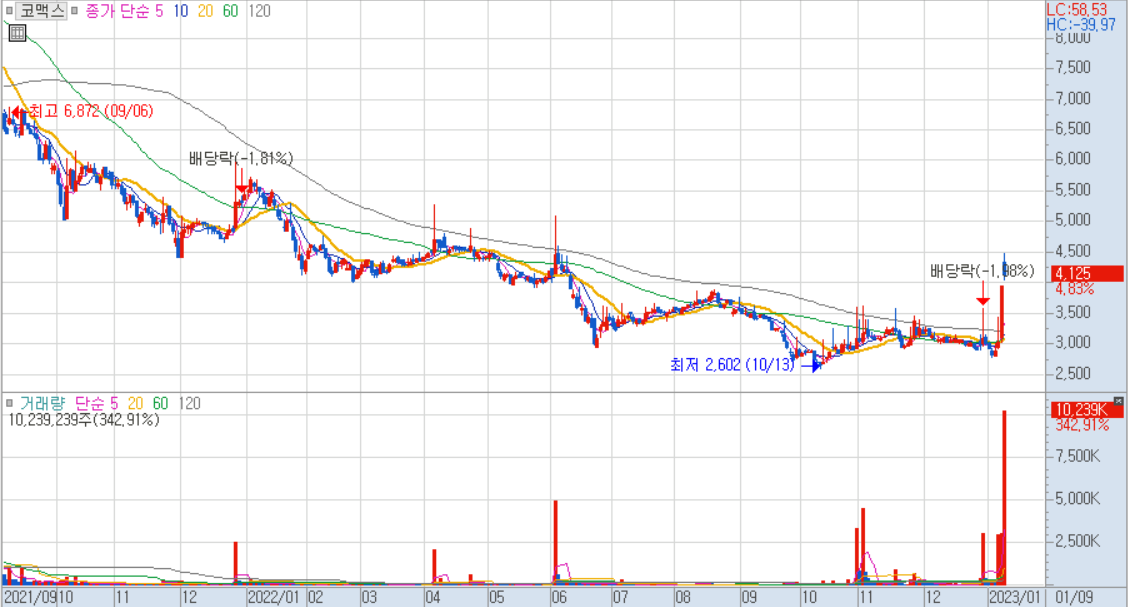This screenshot has width=1128, height=607.
Task: Click the 342.91% value under 10,239K
Action: click(x=1083, y=425)
